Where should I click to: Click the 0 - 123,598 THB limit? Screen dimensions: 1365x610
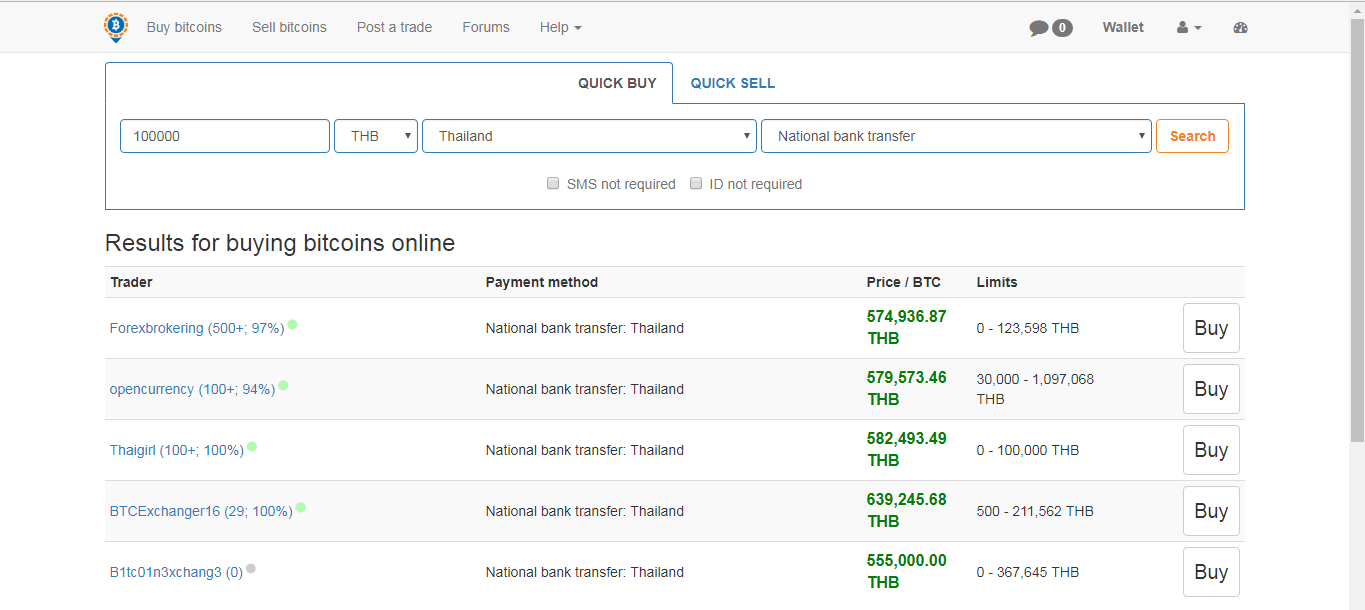tap(1028, 328)
